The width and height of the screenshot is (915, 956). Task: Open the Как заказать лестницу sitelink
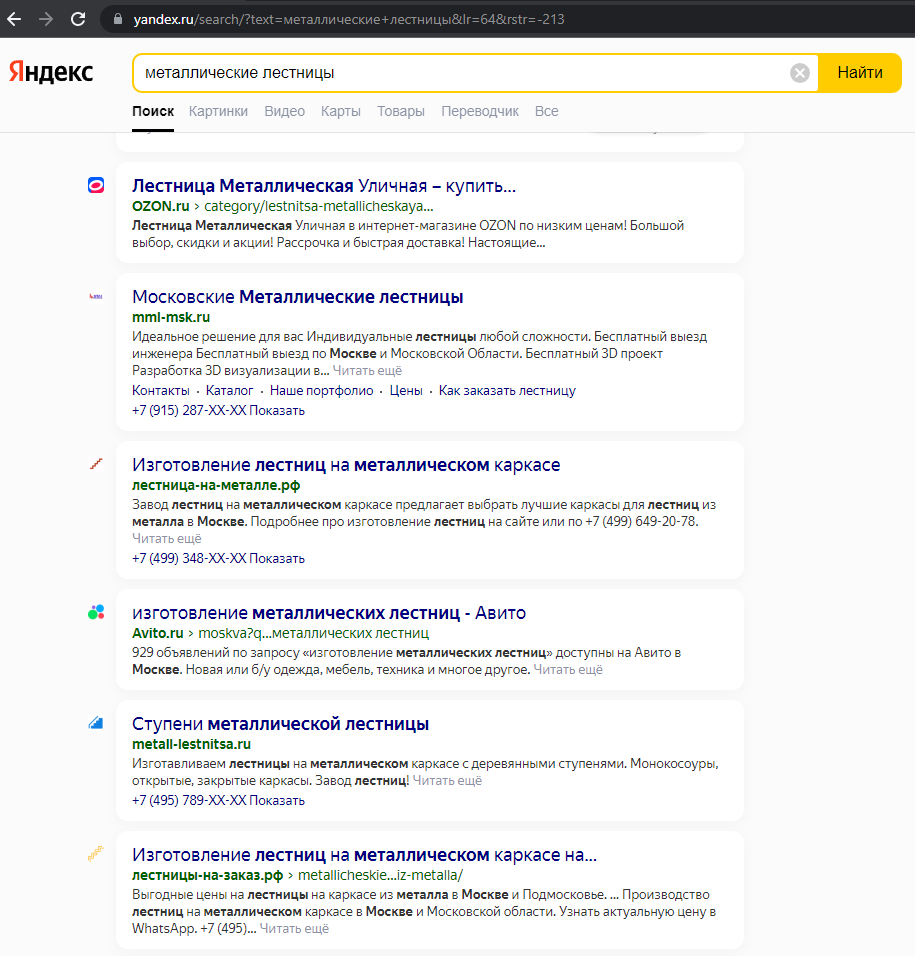coord(507,391)
